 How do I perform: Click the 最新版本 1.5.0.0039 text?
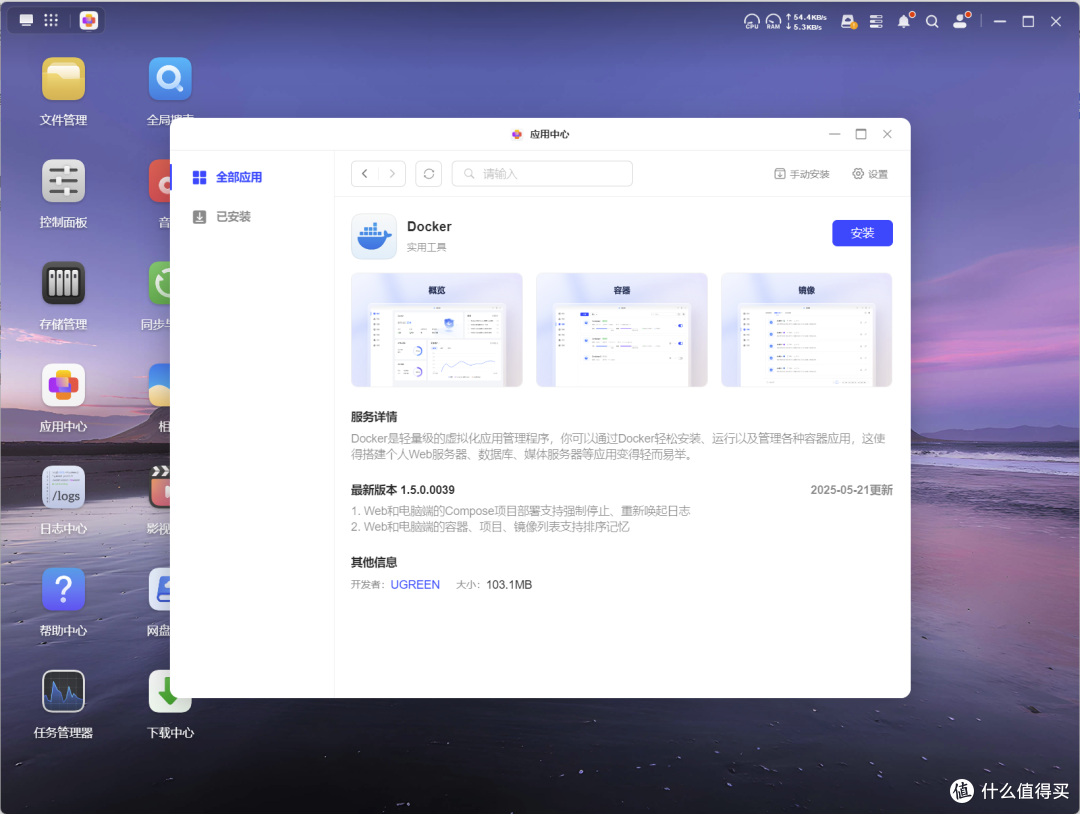point(403,490)
